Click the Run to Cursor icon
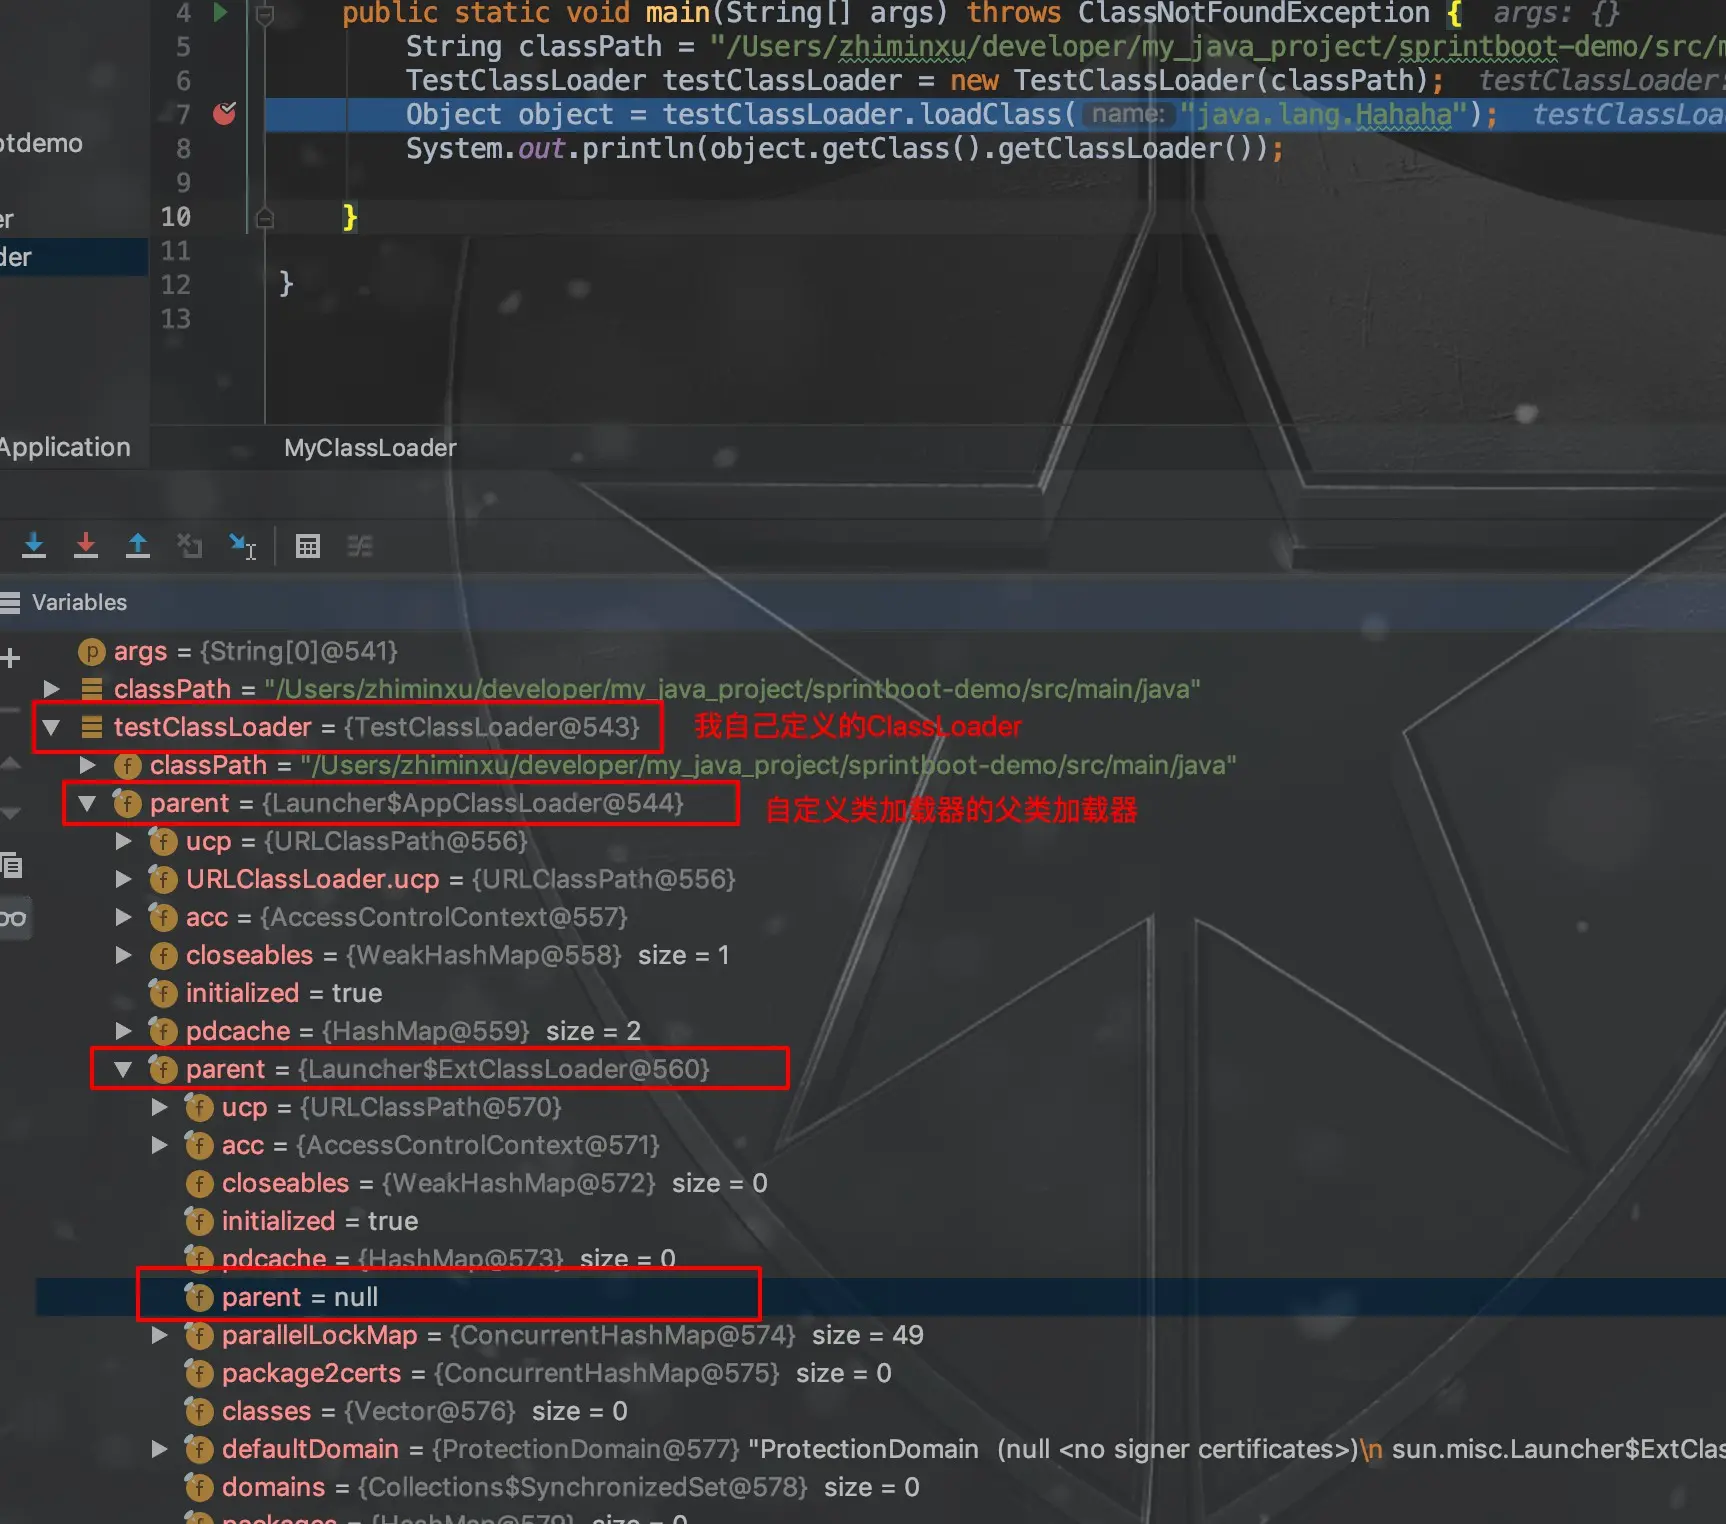The height and width of the screenshot is (1524, 1726). click(x=242, y=545)
